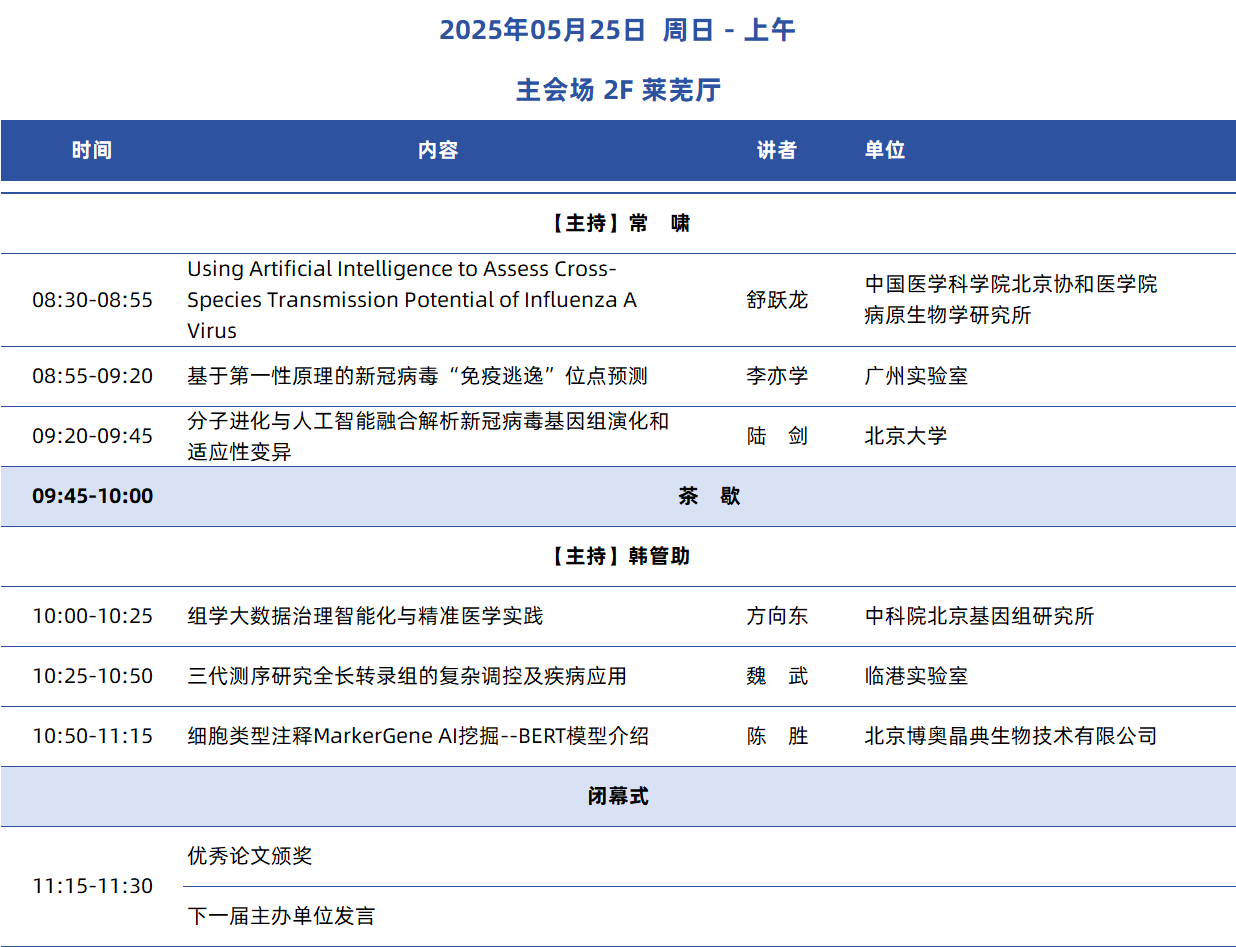Viewport: 1236px width, 947px height.
Task: Click the 讲者 column header
Action: click(x=777, y=150)
